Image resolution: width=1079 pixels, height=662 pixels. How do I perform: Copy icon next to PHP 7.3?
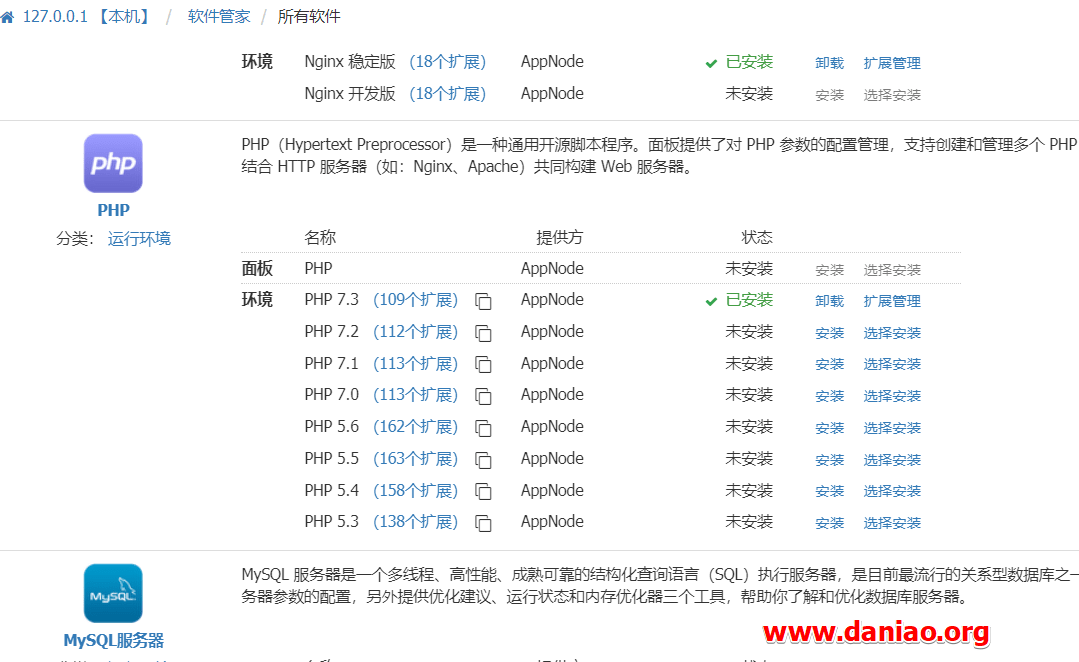[484, 301]
